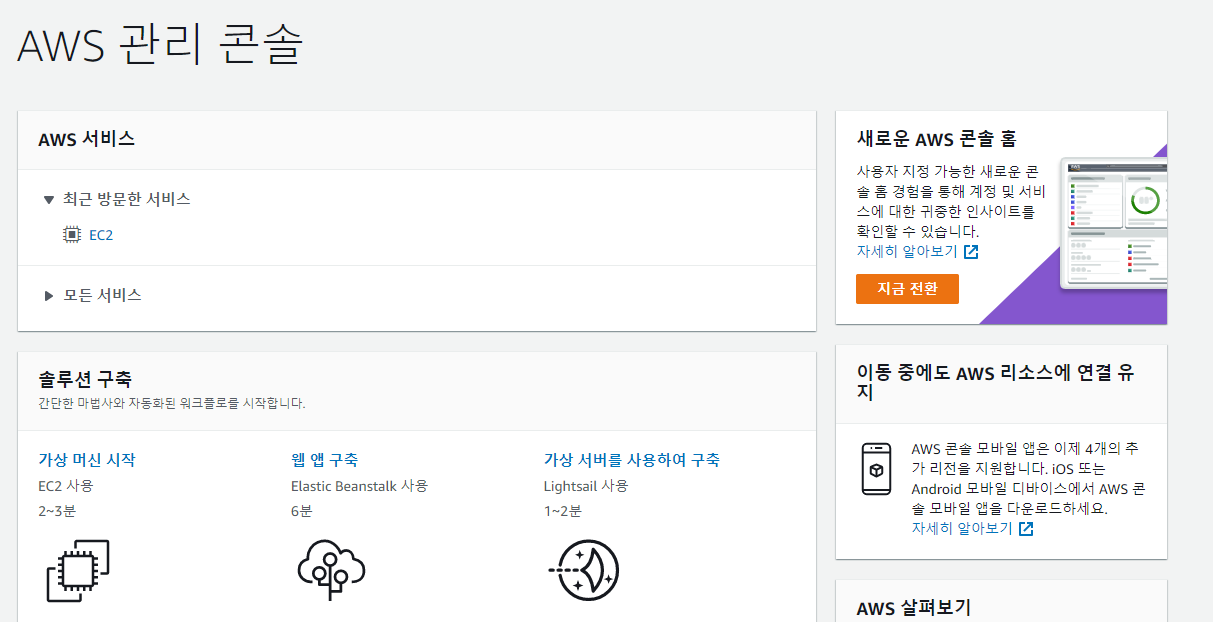This screenshot has width=1213, height=622.
Task: Click the EC2 virtual machine chip illustration
Action: (78, 570)
